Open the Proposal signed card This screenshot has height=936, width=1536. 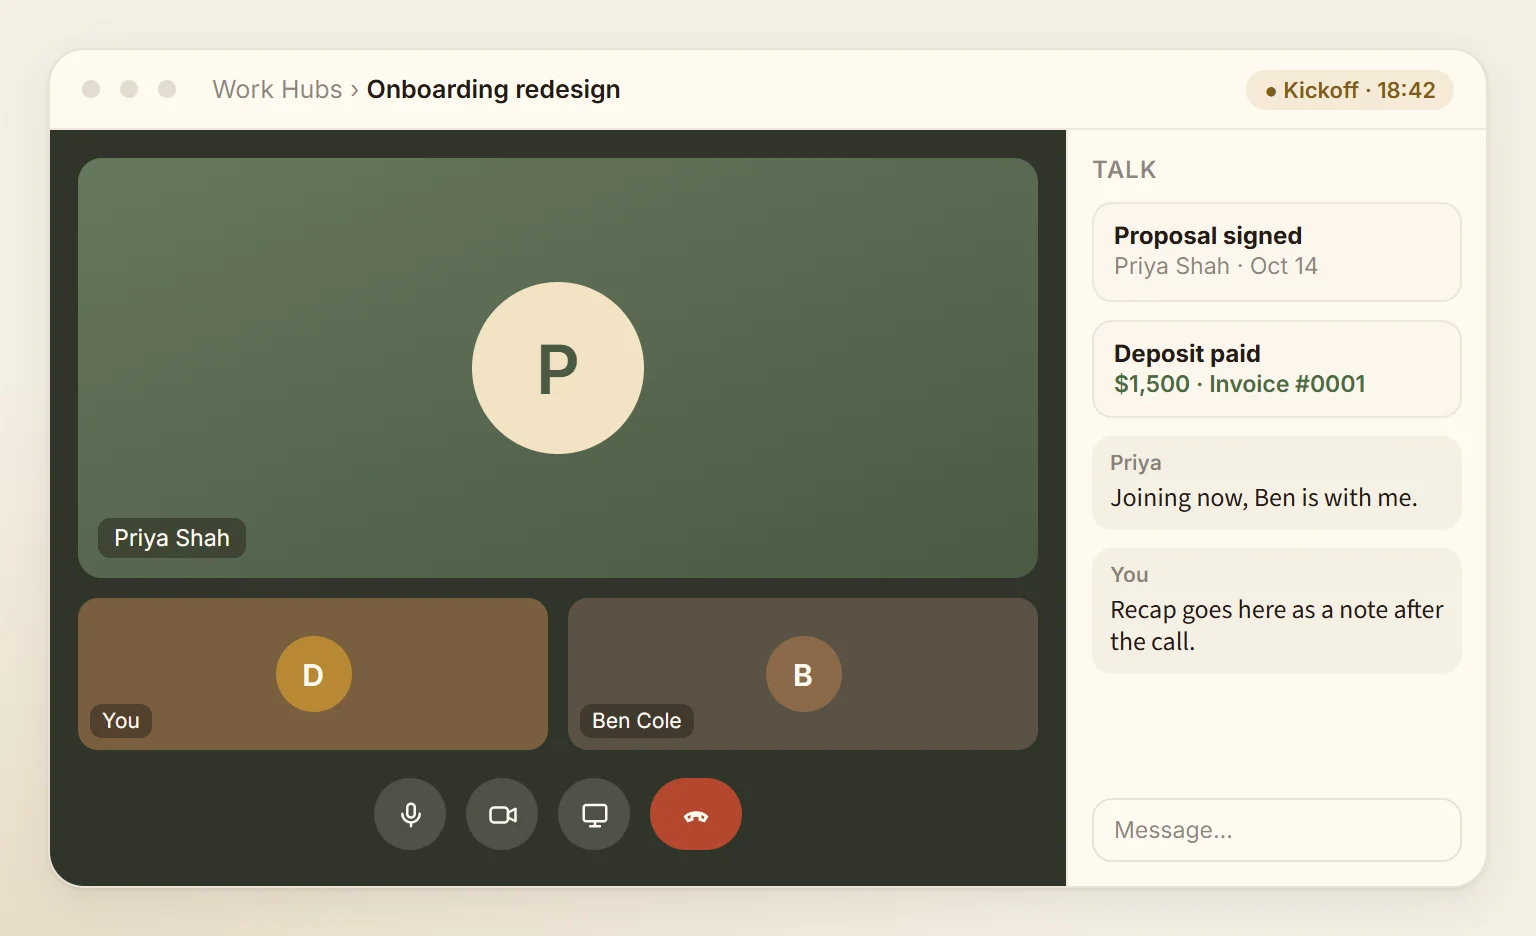[1277, 252]
